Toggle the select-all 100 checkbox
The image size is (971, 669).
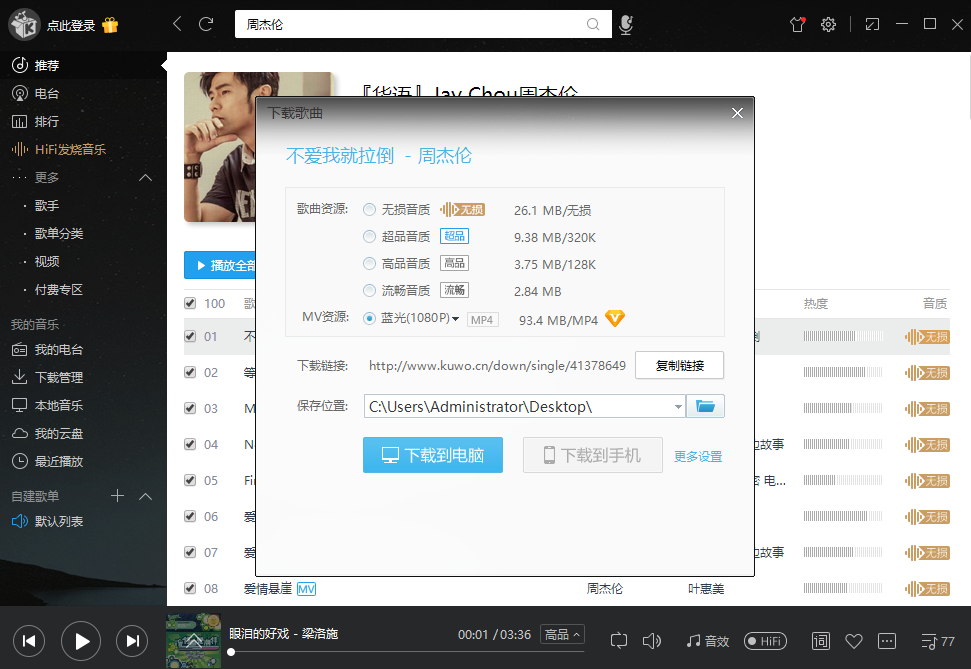(x=190, y=303)
